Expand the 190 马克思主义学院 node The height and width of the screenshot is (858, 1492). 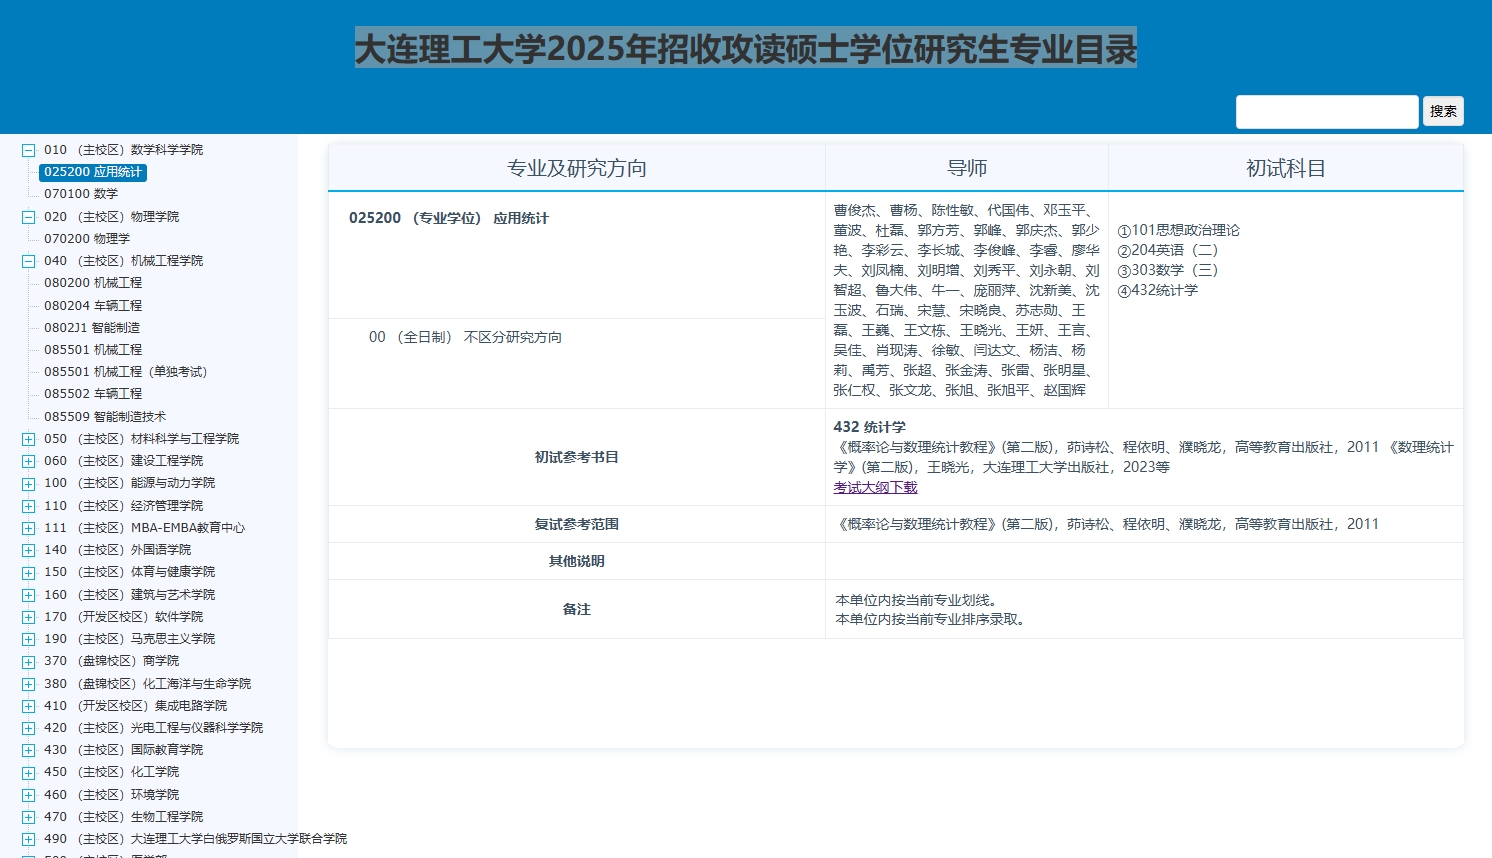(29, 639)
